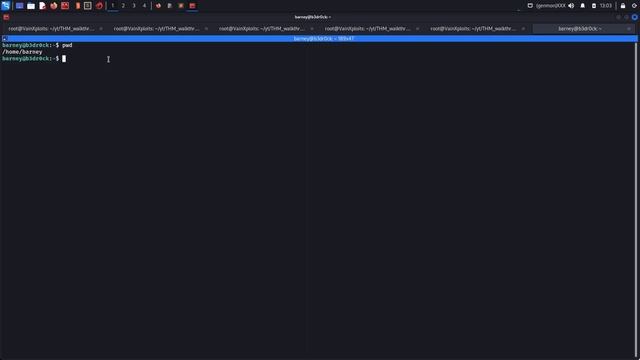Click the show desktop panel icon
The height and width of the screenshot is (360, 640).
click(x=19, y=6)
